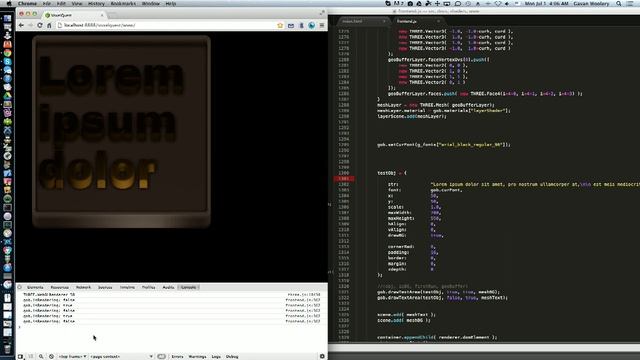Switch to the Resources DevTools tab

pyautogui.click(x=60, y=287)
